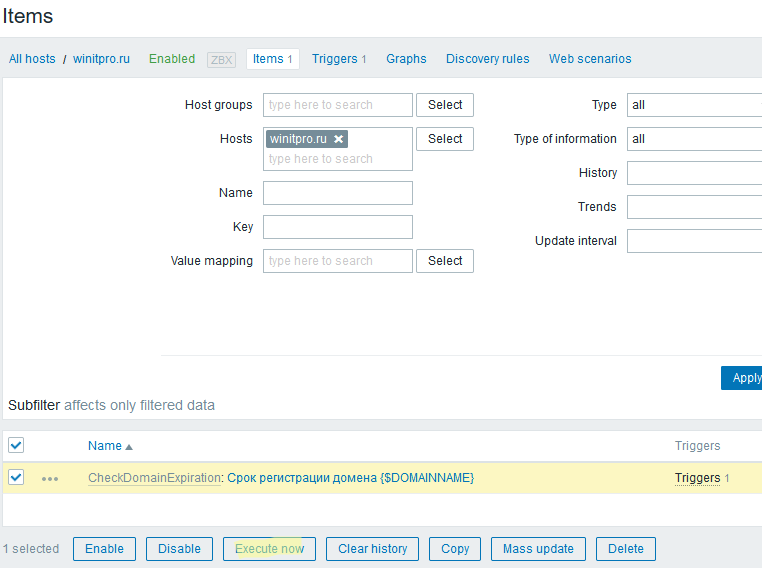Image resolution: width=762 pixels, height=568 pixels.
Task: Open the CheckDomainExpiration template link
Action: (x=154, y=478)
